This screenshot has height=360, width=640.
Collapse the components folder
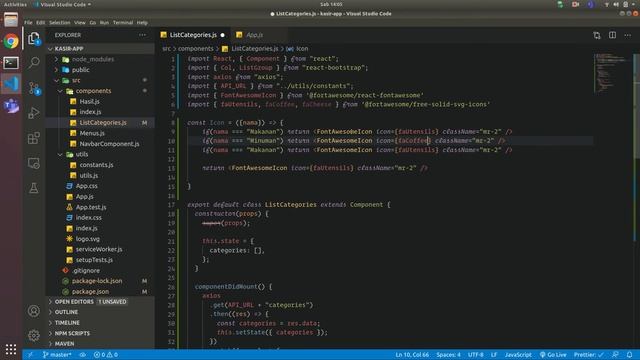point(60,91)
